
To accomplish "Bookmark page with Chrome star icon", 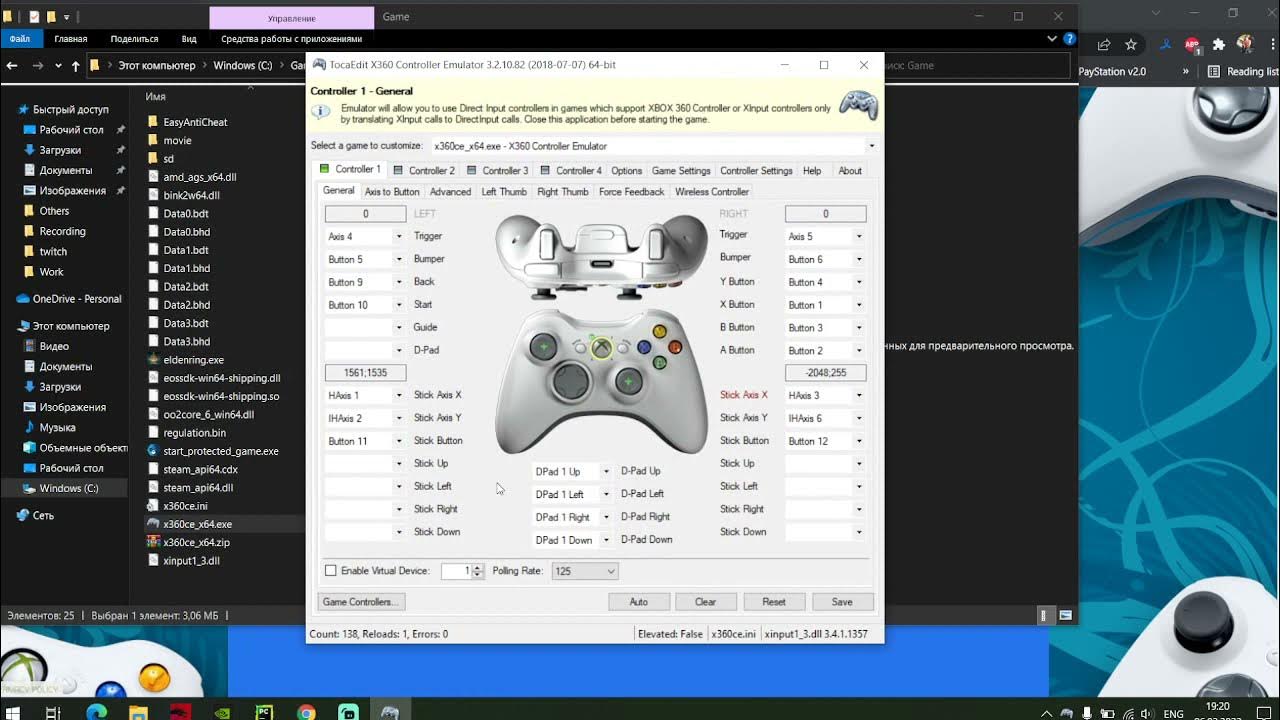I will coord(1131,45).
